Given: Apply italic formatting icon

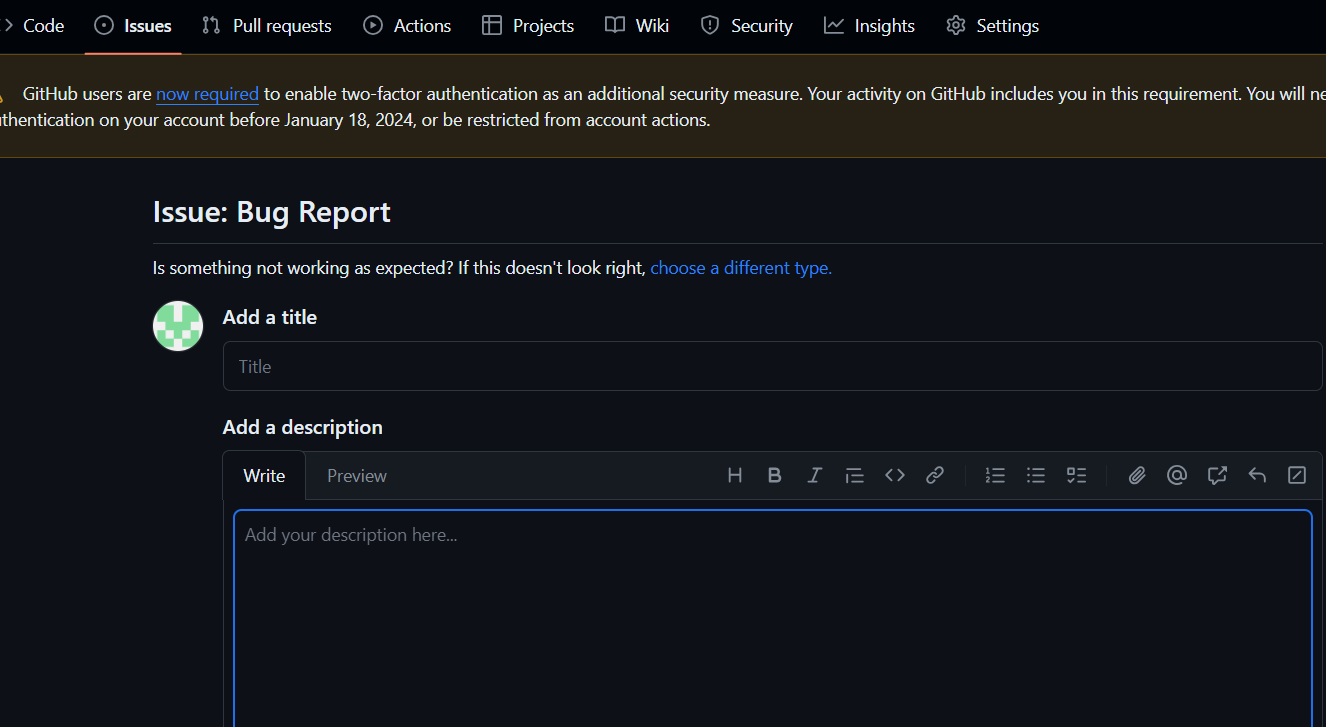Looking at the screenshot, I should (x=815, y=476).
